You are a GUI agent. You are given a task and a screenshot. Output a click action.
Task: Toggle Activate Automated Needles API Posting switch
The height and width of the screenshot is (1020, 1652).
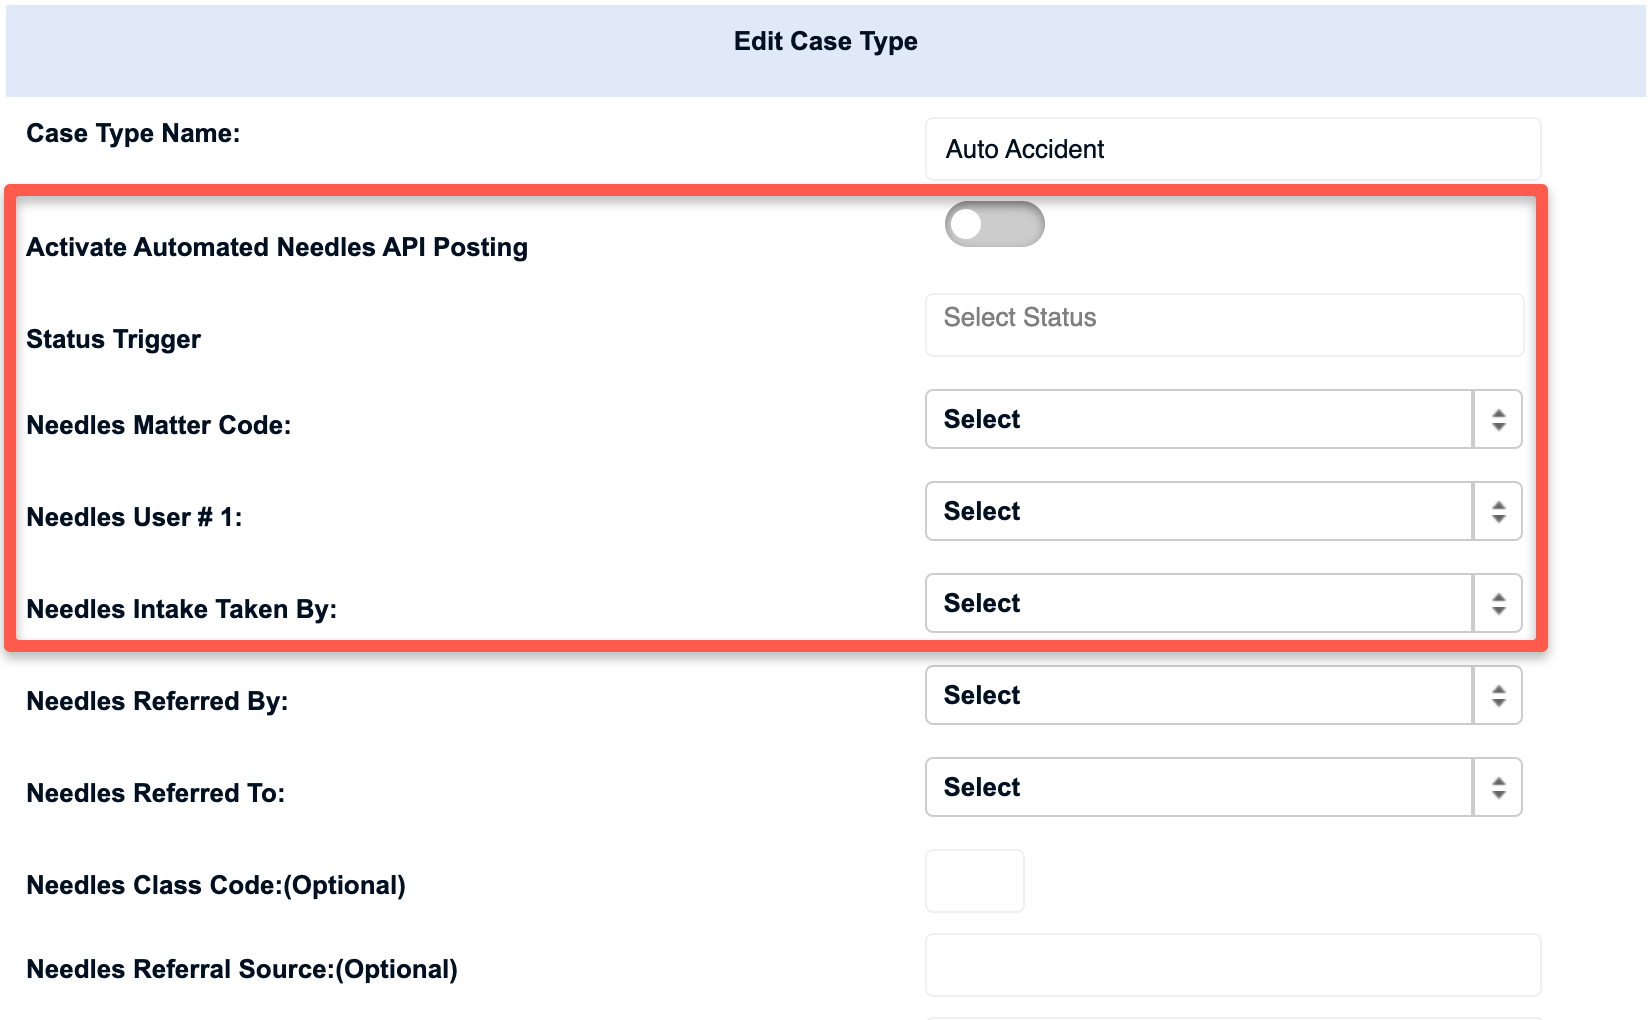click(x=995, y=224)
